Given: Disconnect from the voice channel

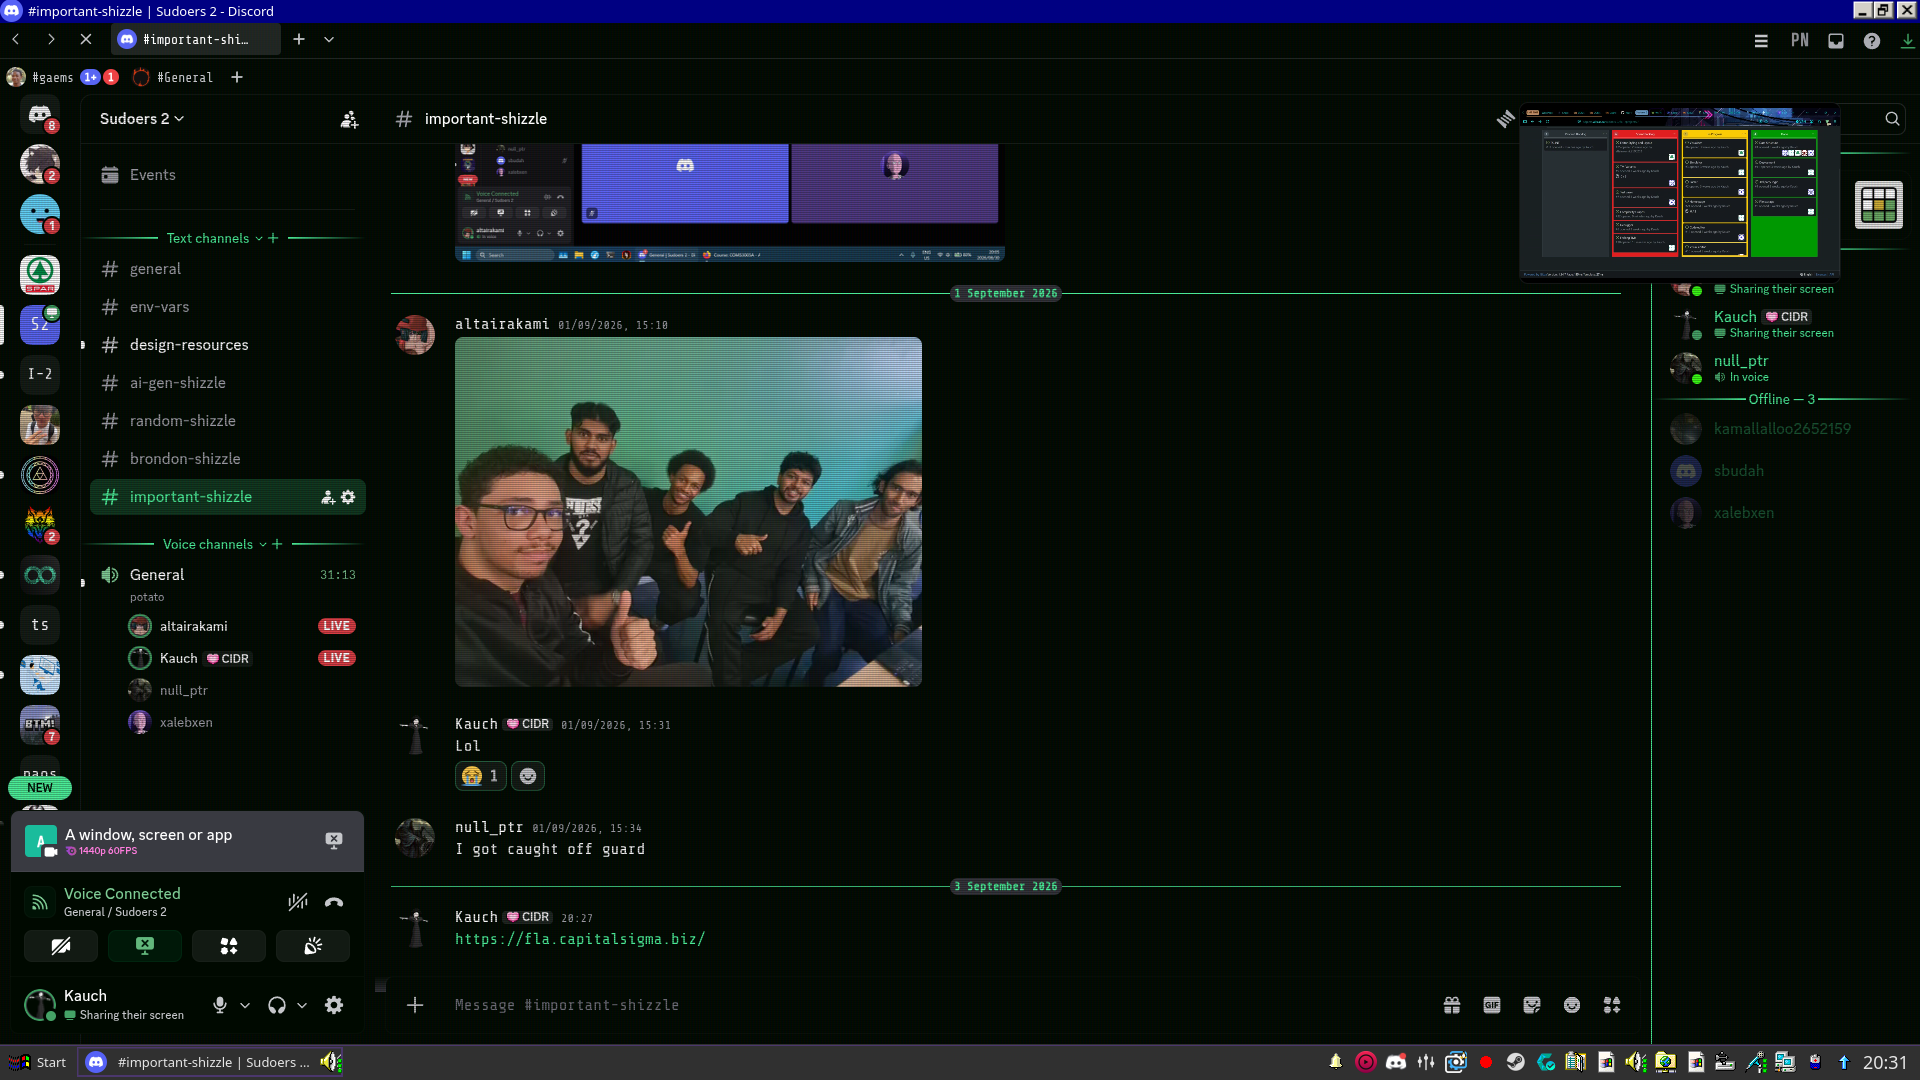Looking at the screenshot, I should tap(334, 902).
